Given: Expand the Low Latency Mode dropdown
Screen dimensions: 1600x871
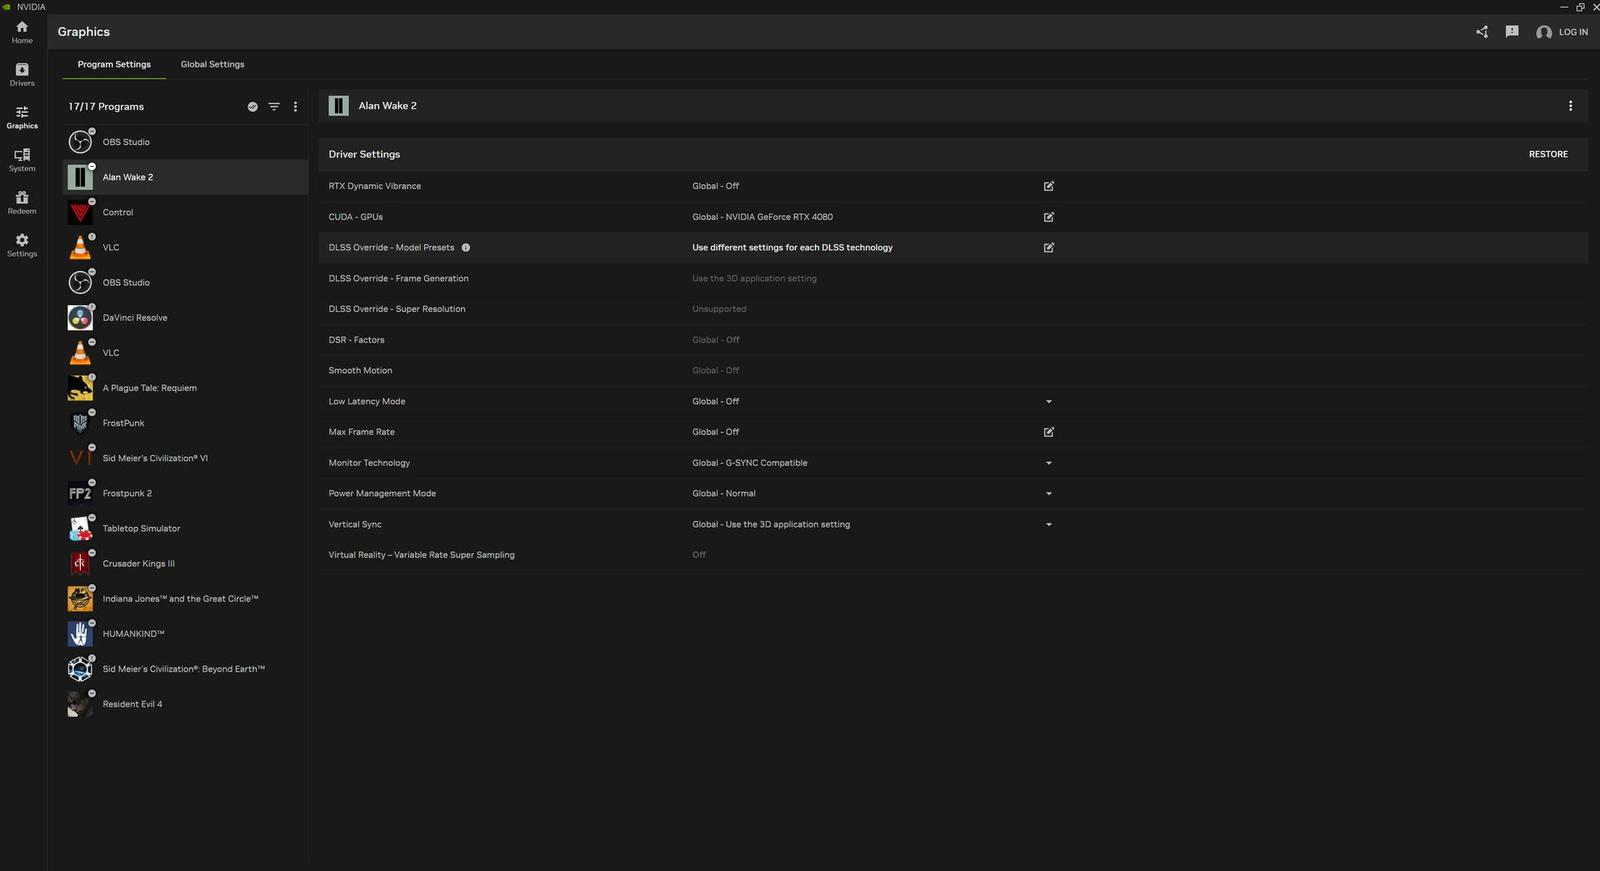Looking at the screenshot, I should coord(1049,402).
